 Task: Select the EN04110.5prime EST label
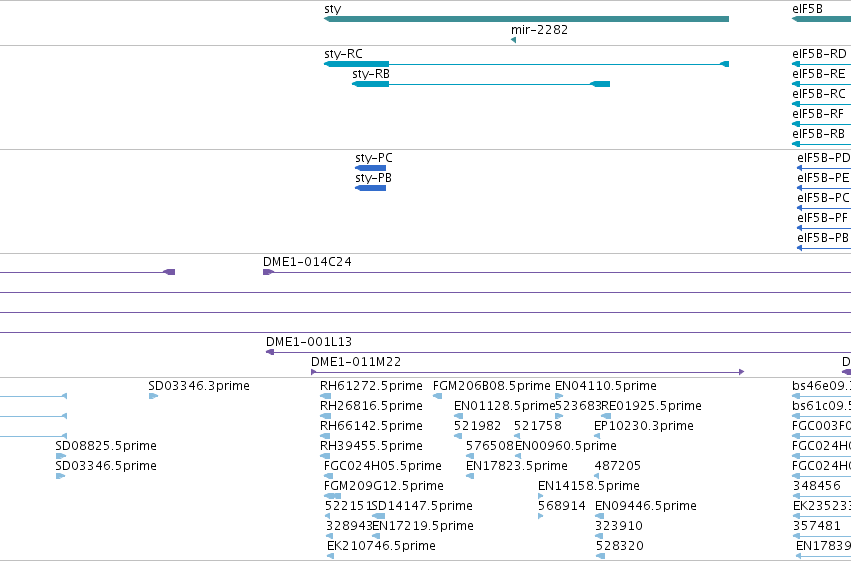pyautogui.click(x=606, y=386)
